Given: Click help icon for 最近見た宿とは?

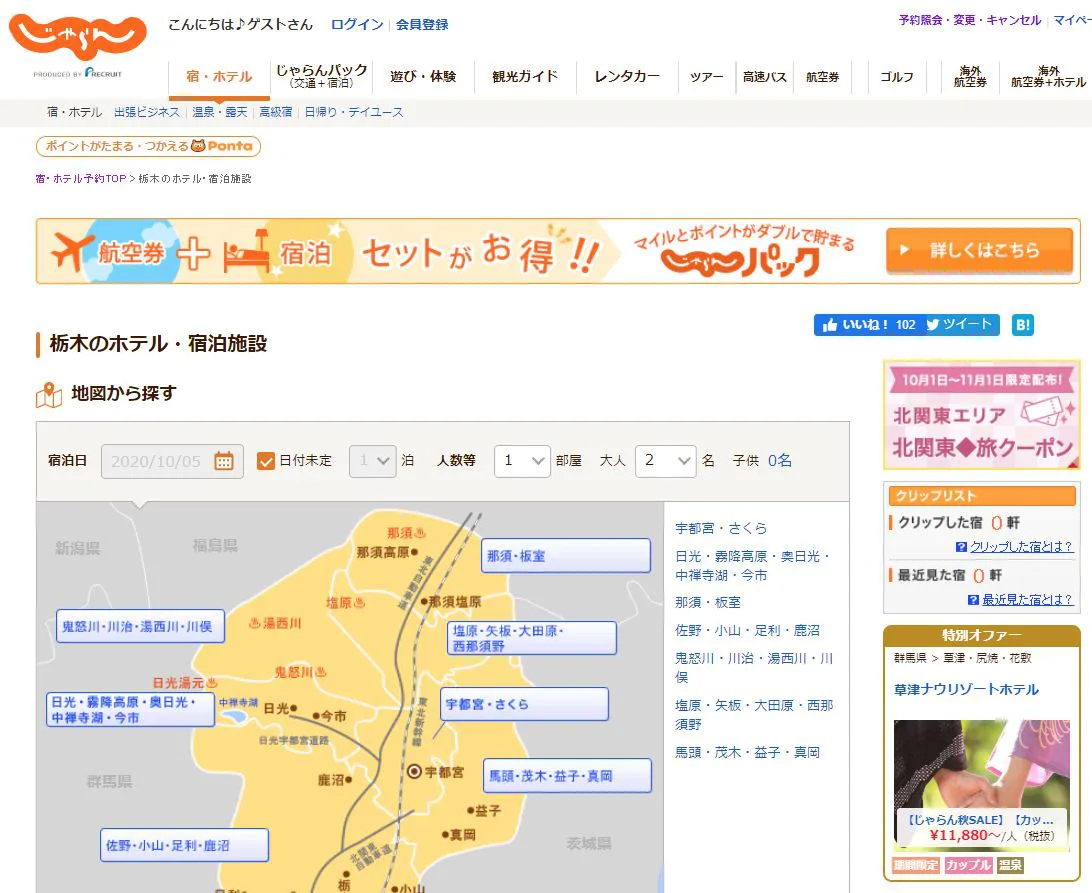Looking at the screenshot, I should click(973, 600).
